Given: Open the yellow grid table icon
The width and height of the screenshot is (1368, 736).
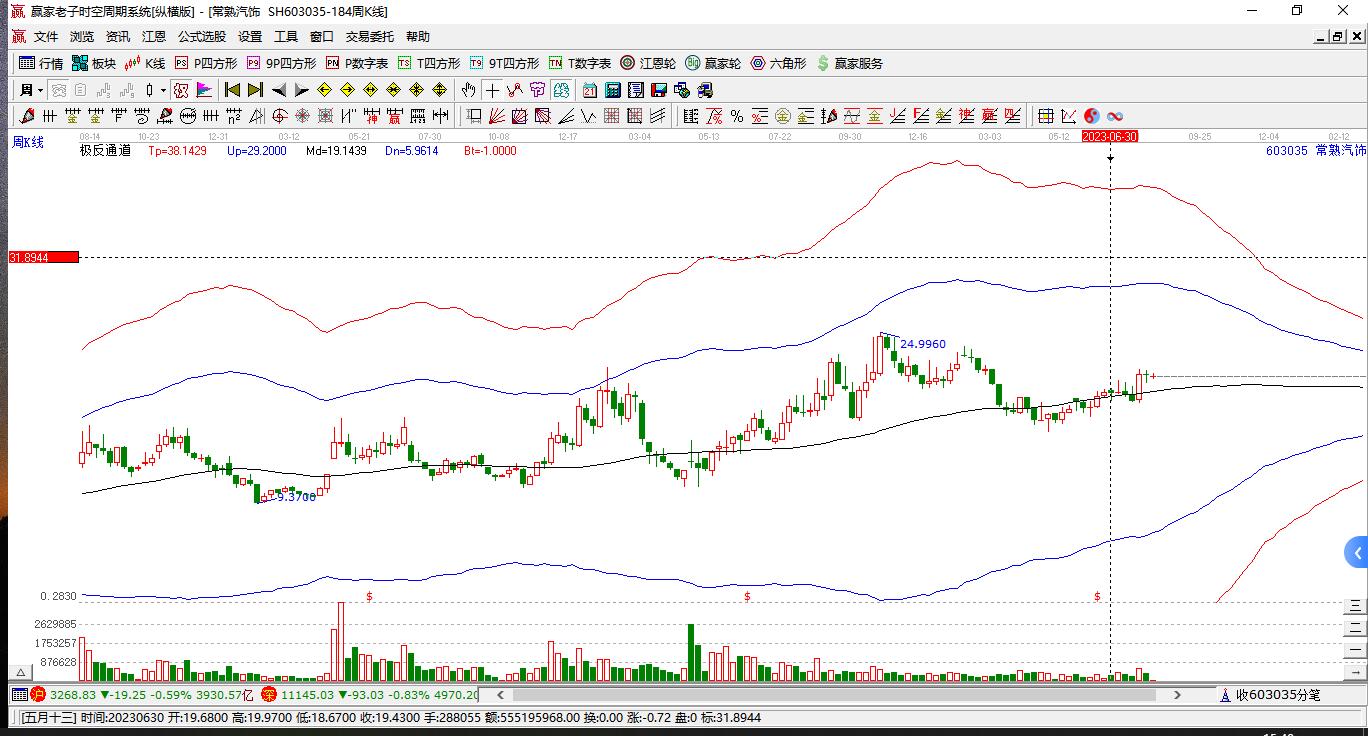Looking at the screenshot, I should point(1045,116).
